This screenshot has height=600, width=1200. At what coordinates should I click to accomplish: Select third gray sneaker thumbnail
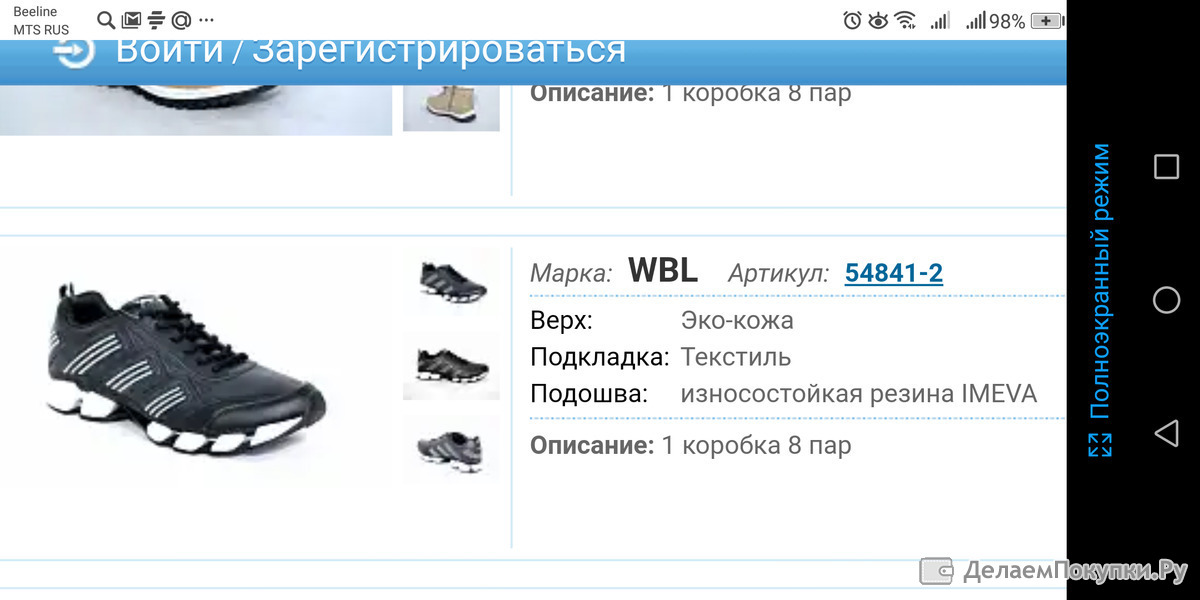coord(451,449)
